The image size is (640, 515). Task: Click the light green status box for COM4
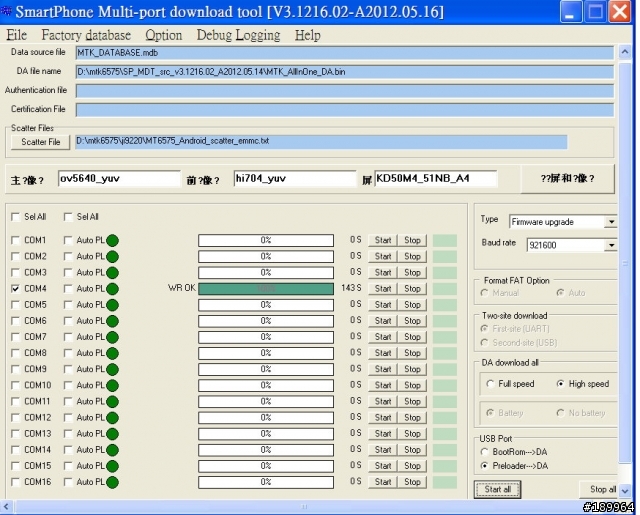click(x=445, y=289)
